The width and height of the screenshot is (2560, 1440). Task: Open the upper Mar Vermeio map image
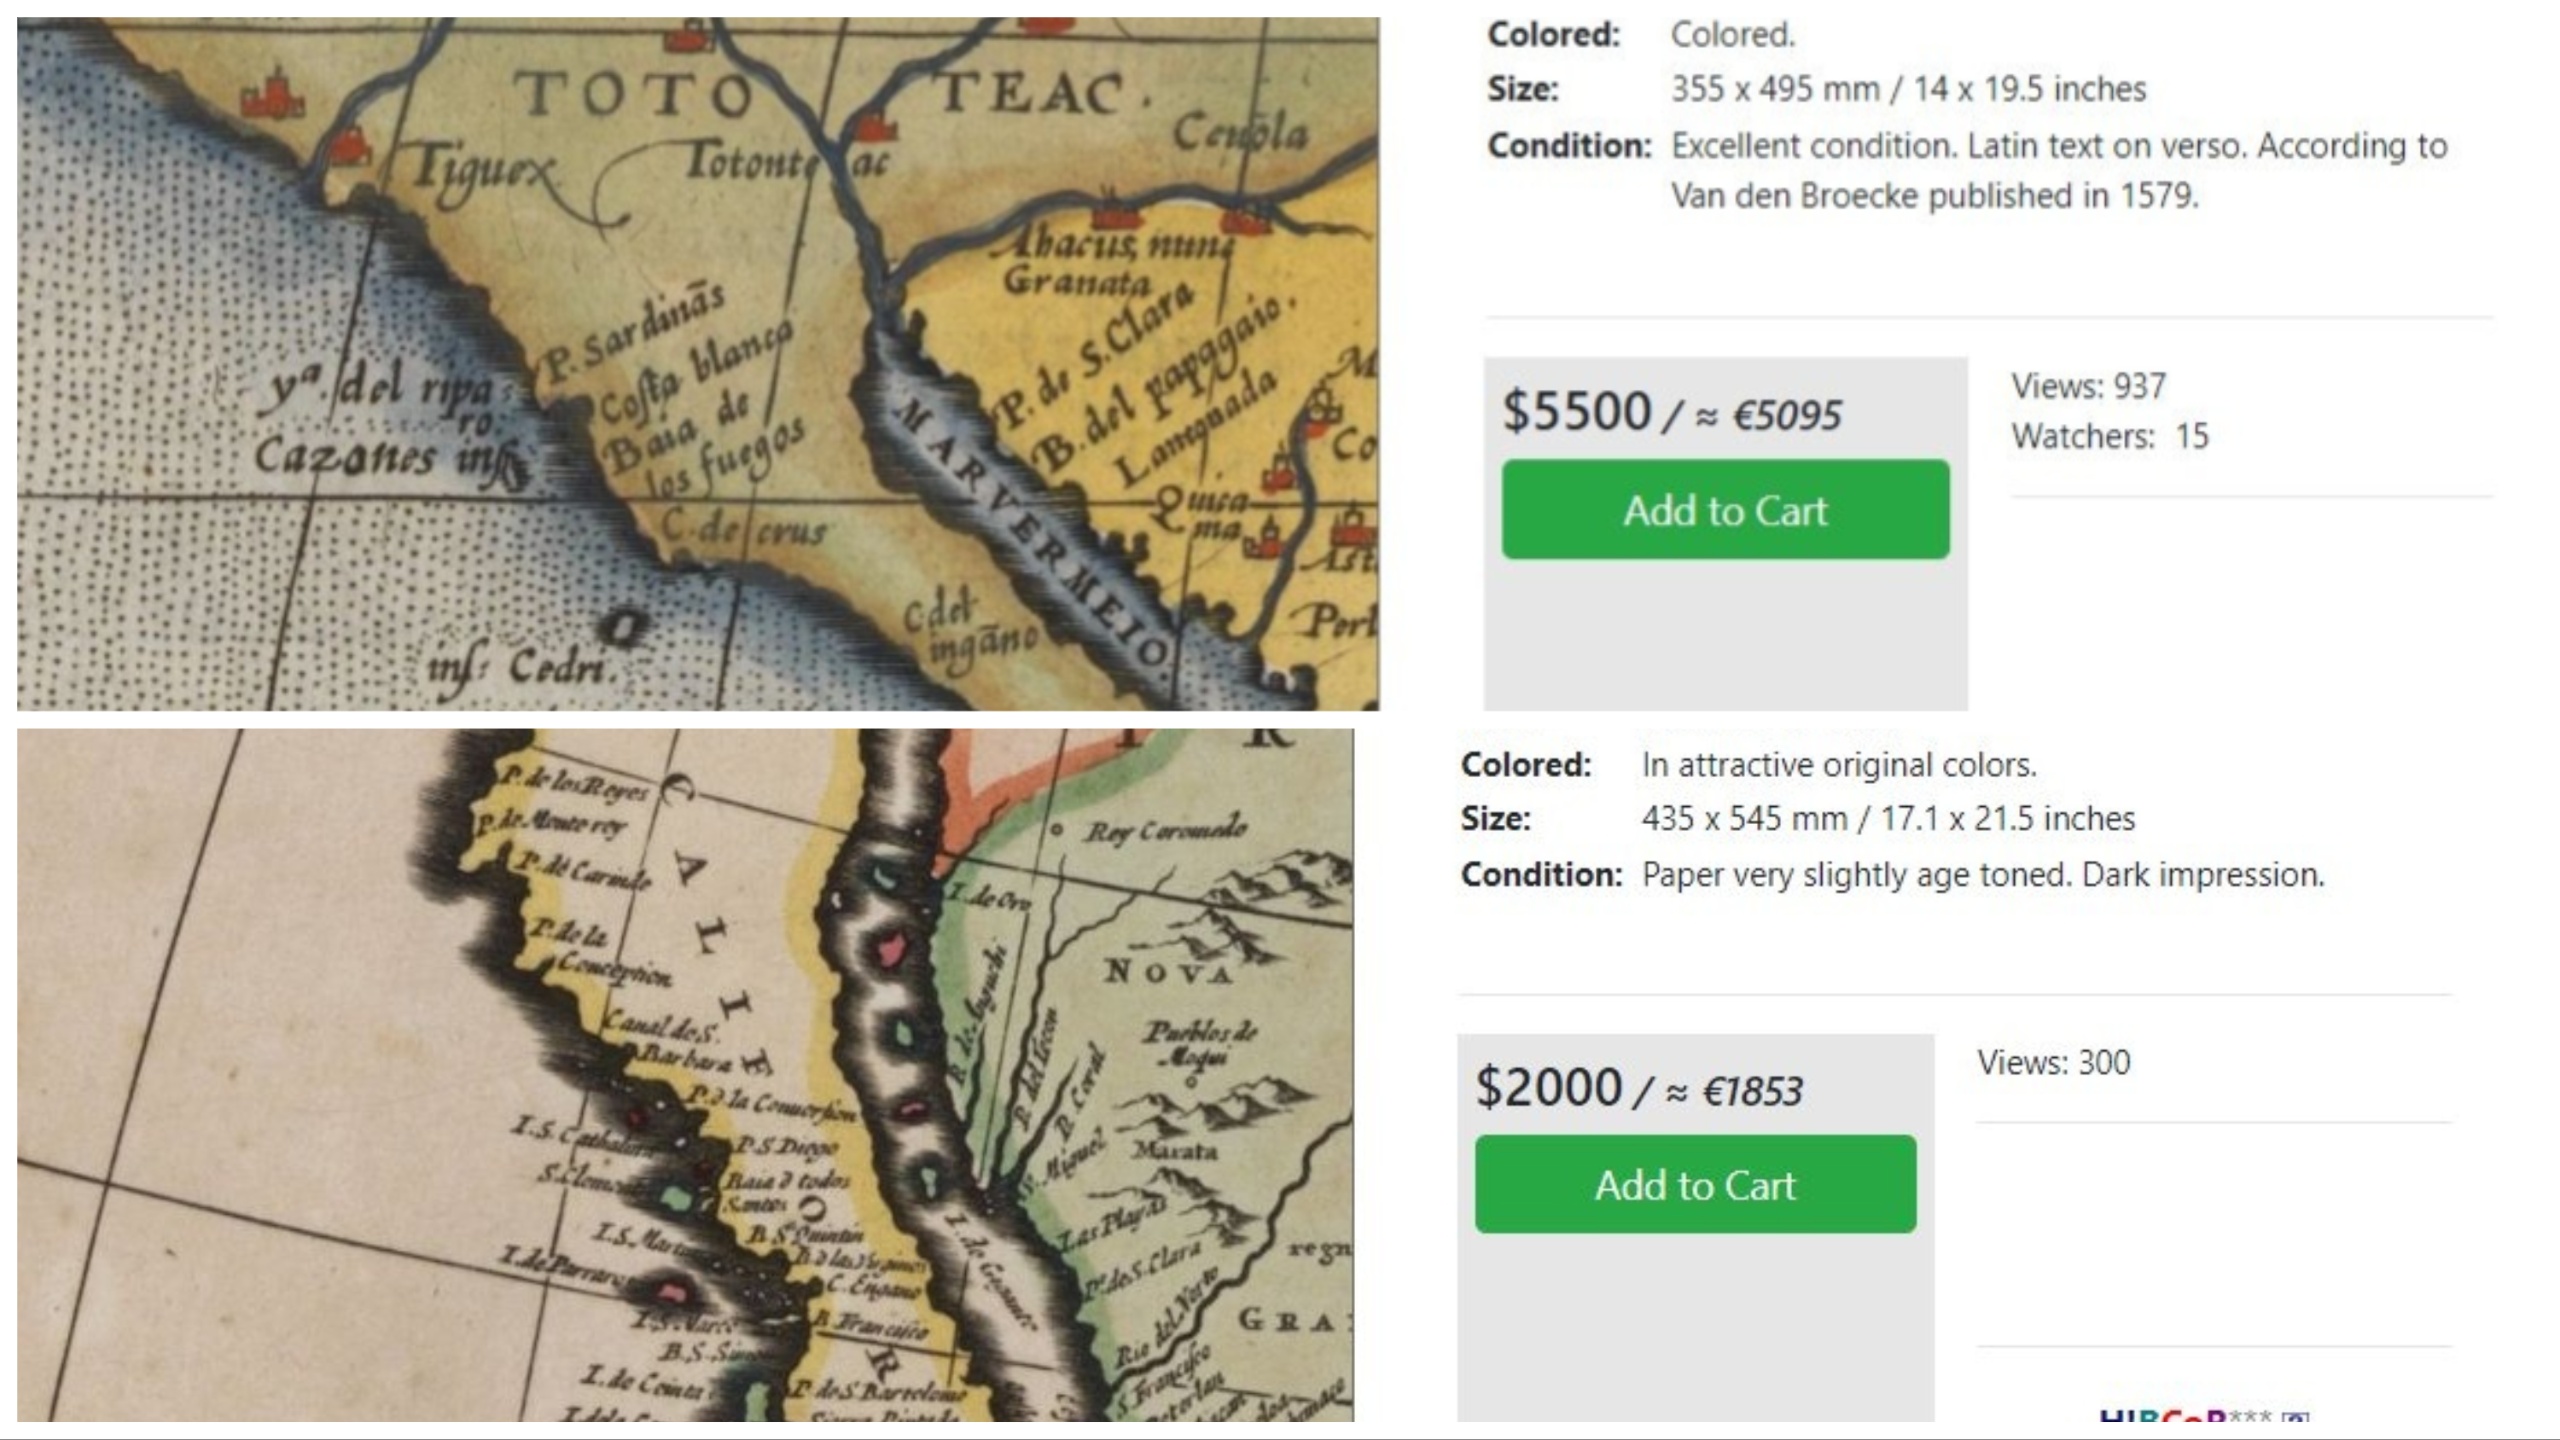698,364
